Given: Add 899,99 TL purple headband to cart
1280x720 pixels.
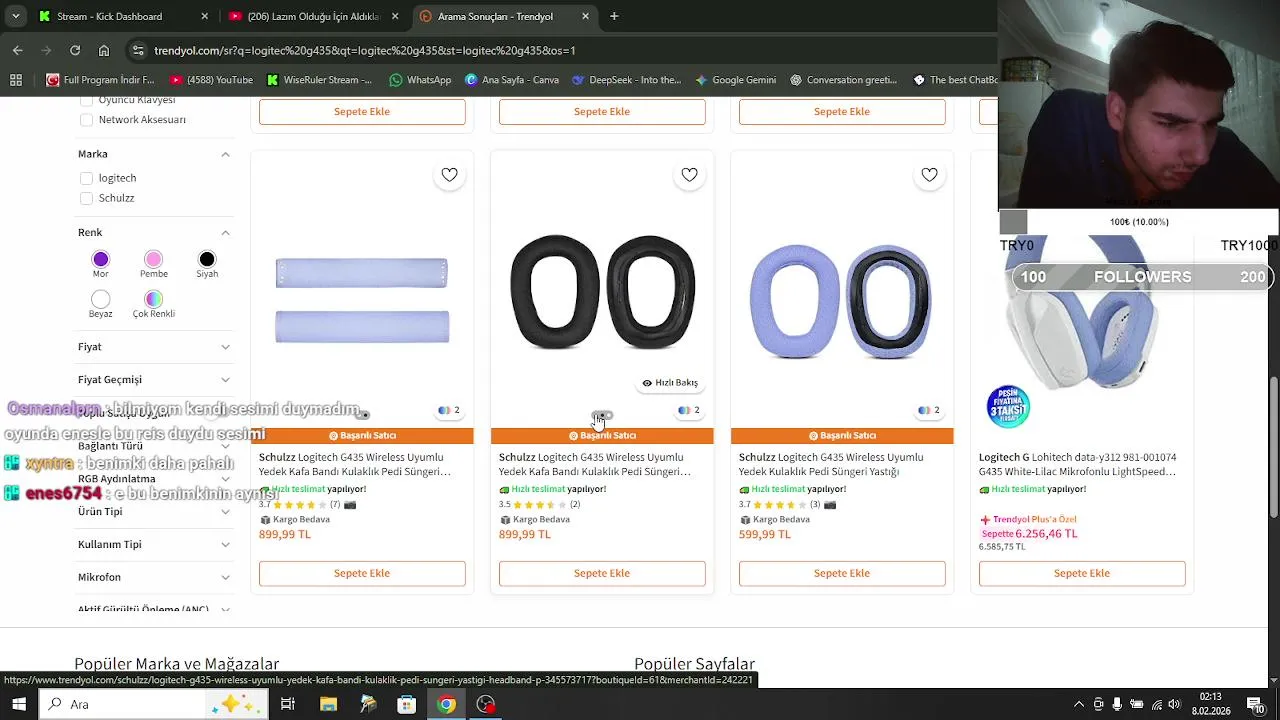Looking at the screenshot, I should coord(362,573).
